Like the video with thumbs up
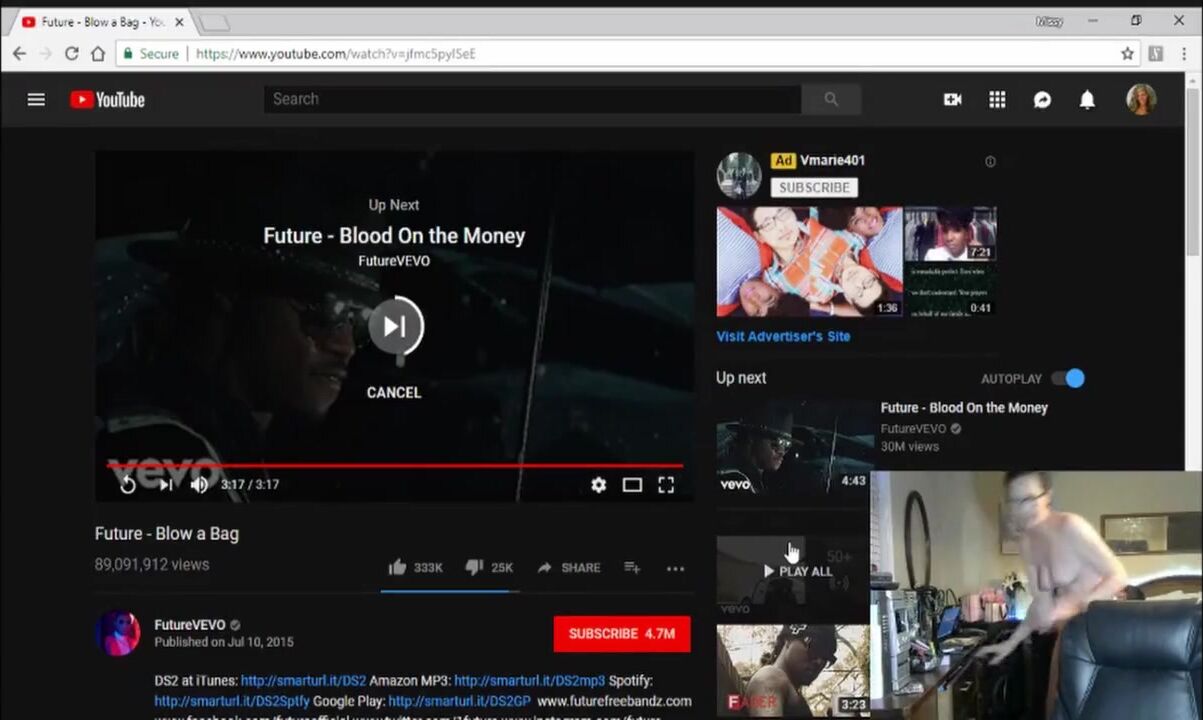 [398, 567]
